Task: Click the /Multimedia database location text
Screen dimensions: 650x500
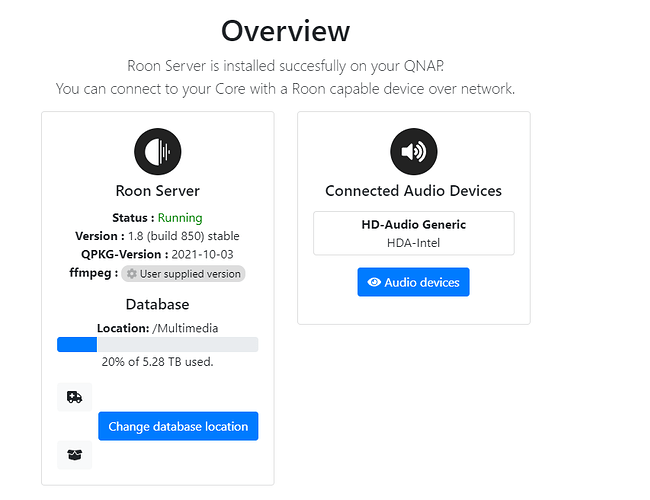Action: (x=185, y=328)
